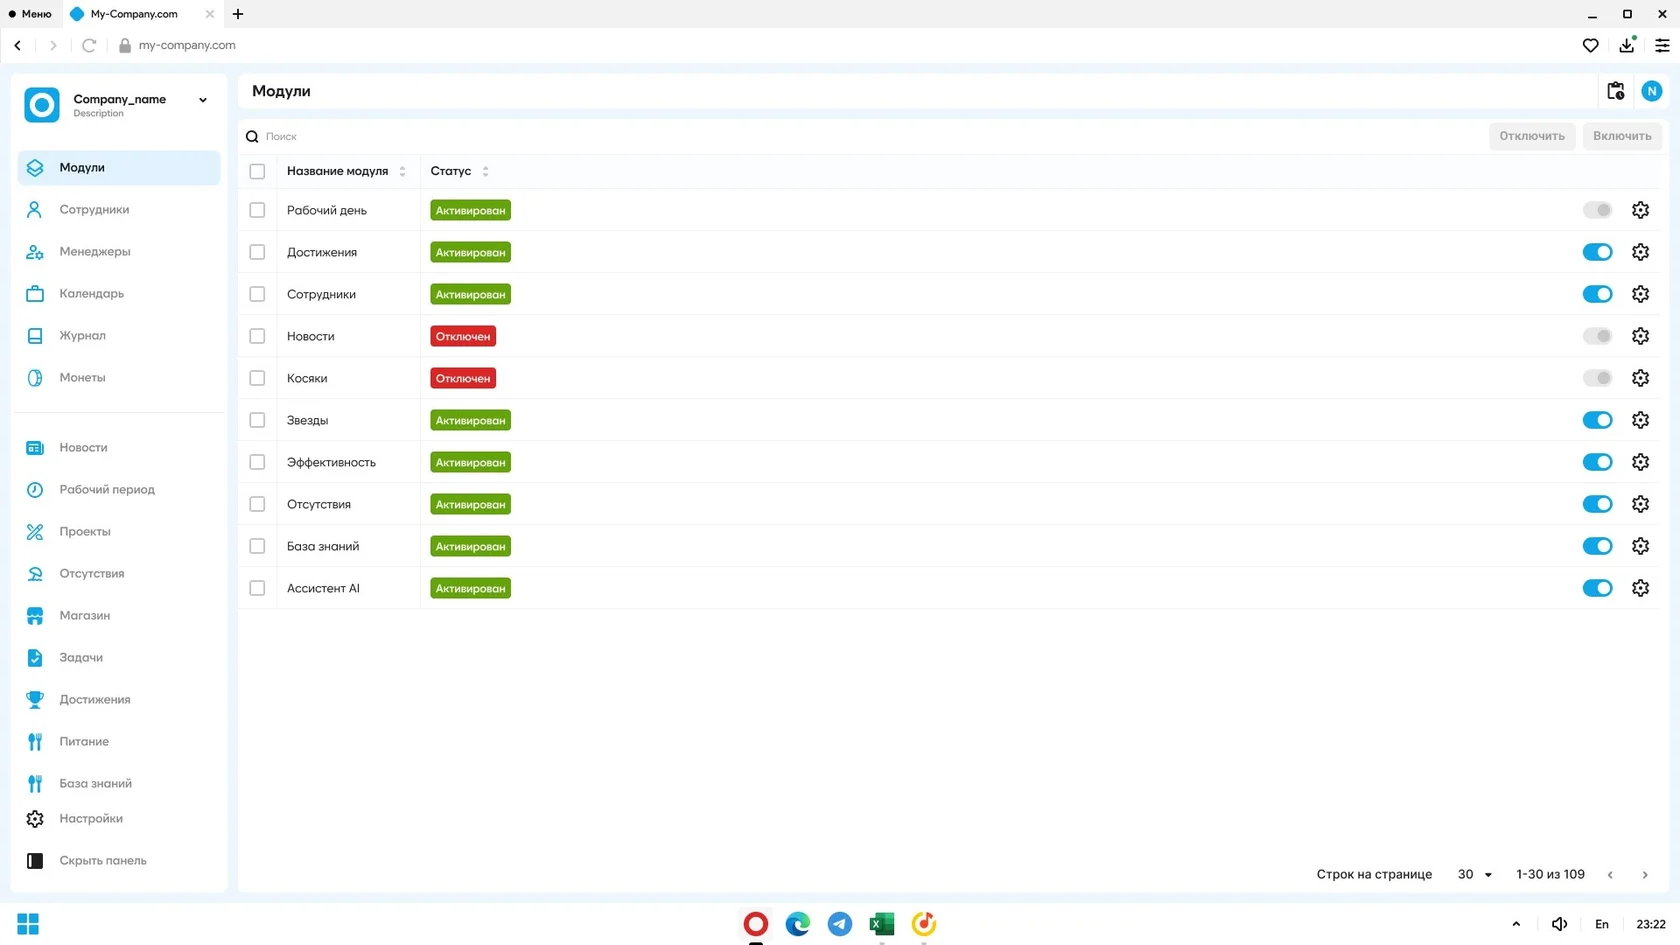The height and width of the screenshot is (945, 1680).
Task: Open Excel from the taskbar
Action: tap(882, 924)
